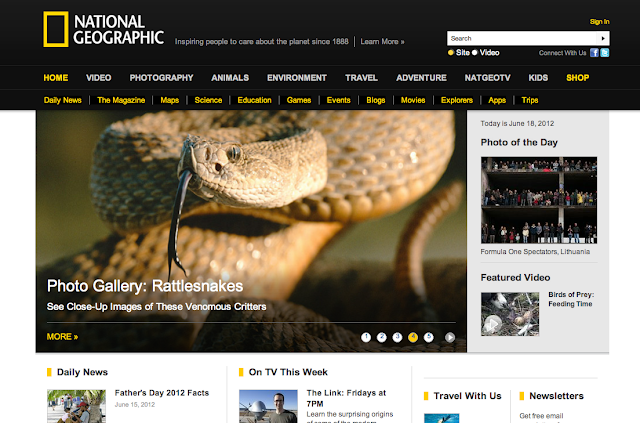Open the Photography menu
Image resolution: width=640 pixels, height=423 pixels.
(x=160, y=77)
